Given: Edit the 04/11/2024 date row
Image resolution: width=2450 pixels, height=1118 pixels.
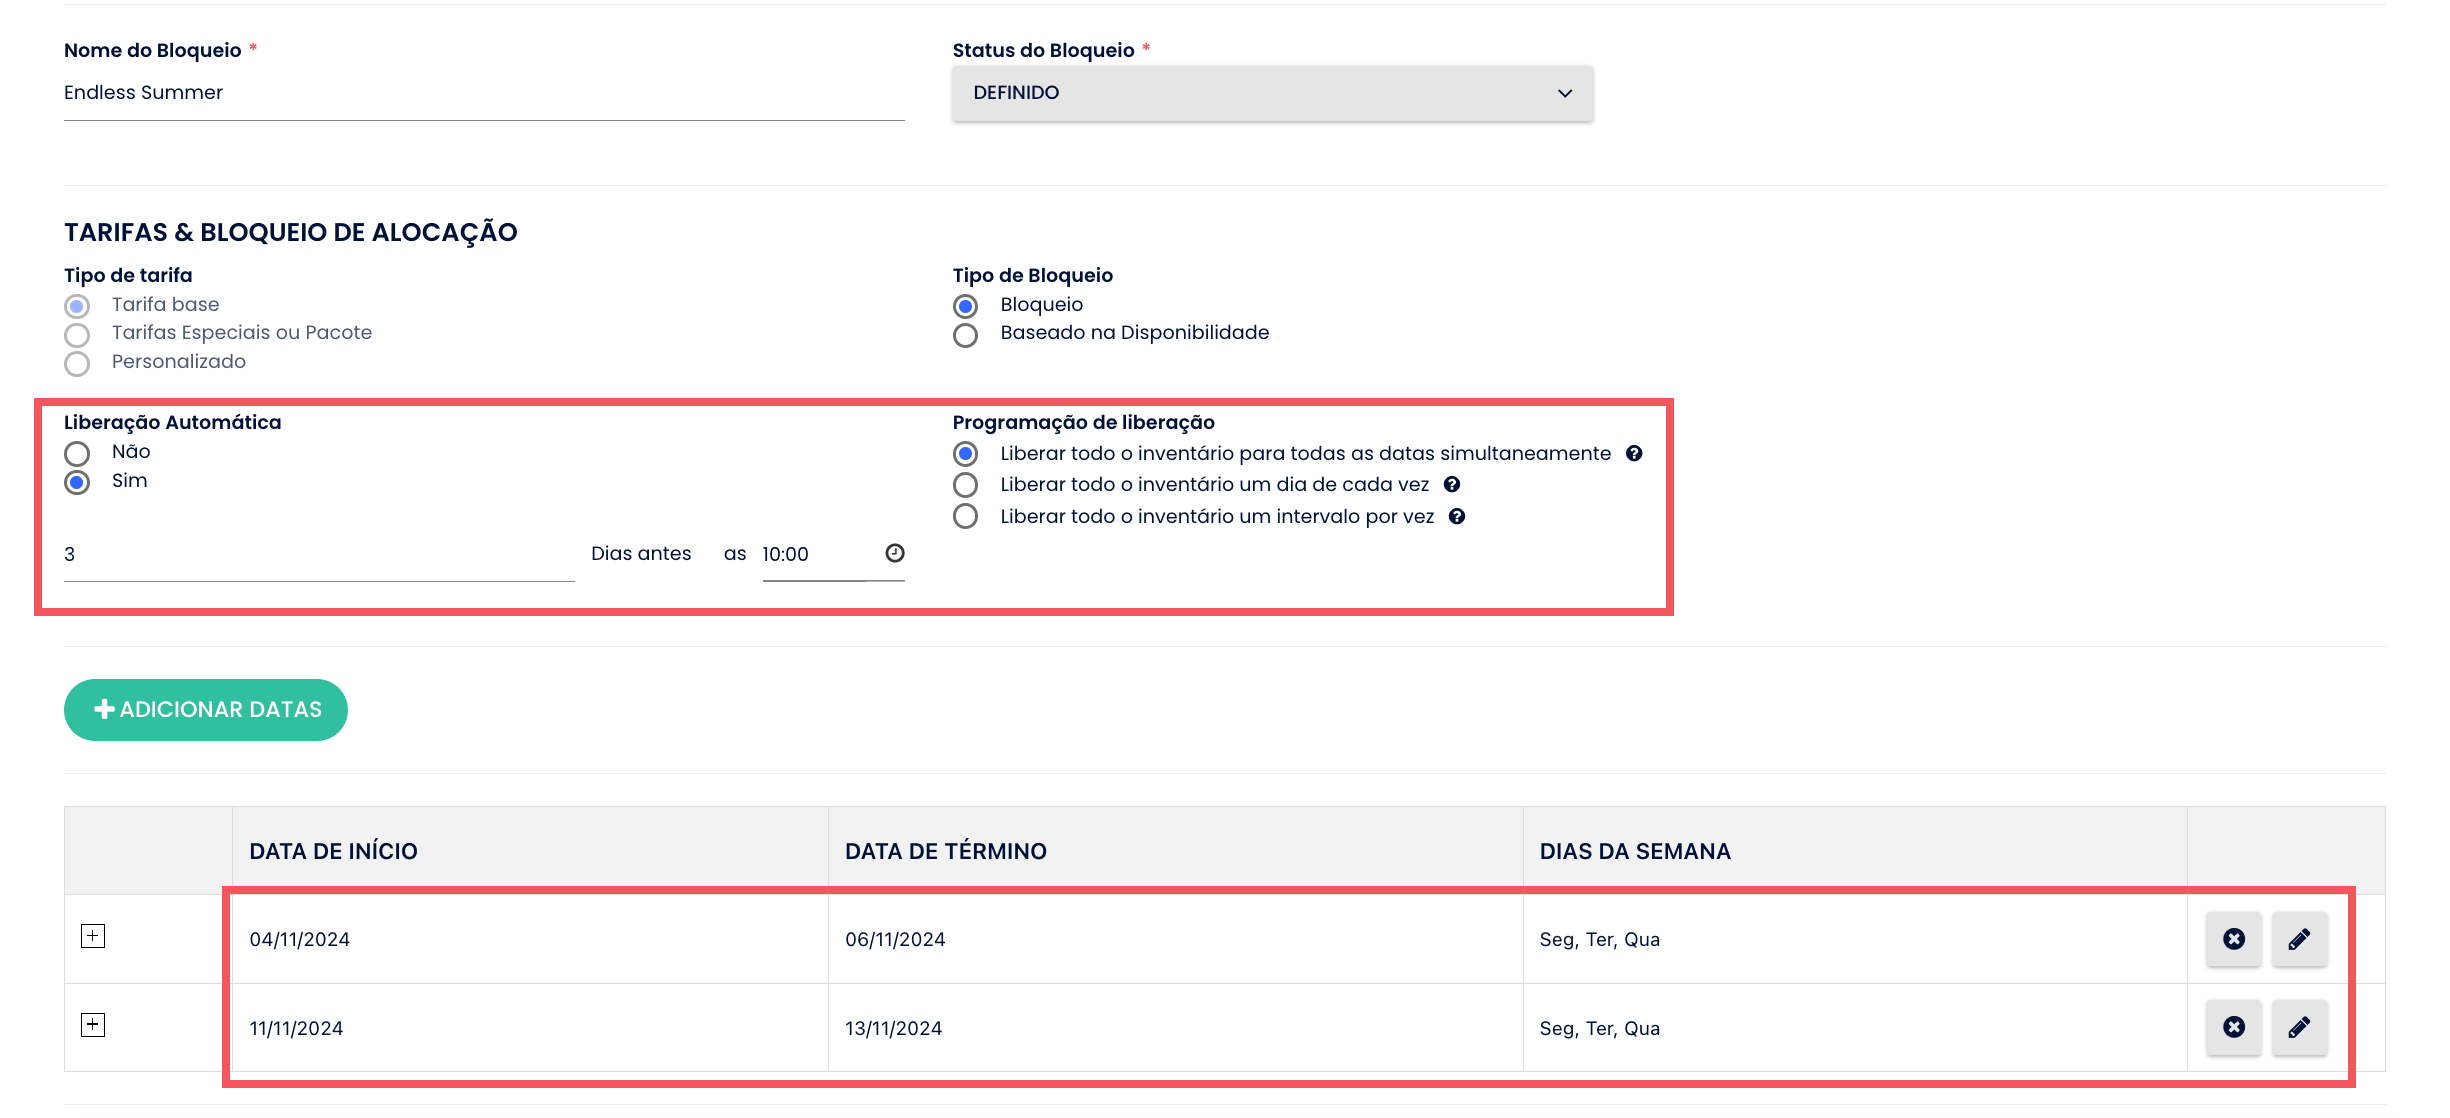Looking at the screenshot, I should pyautogui.click(x=2299, y=939).
